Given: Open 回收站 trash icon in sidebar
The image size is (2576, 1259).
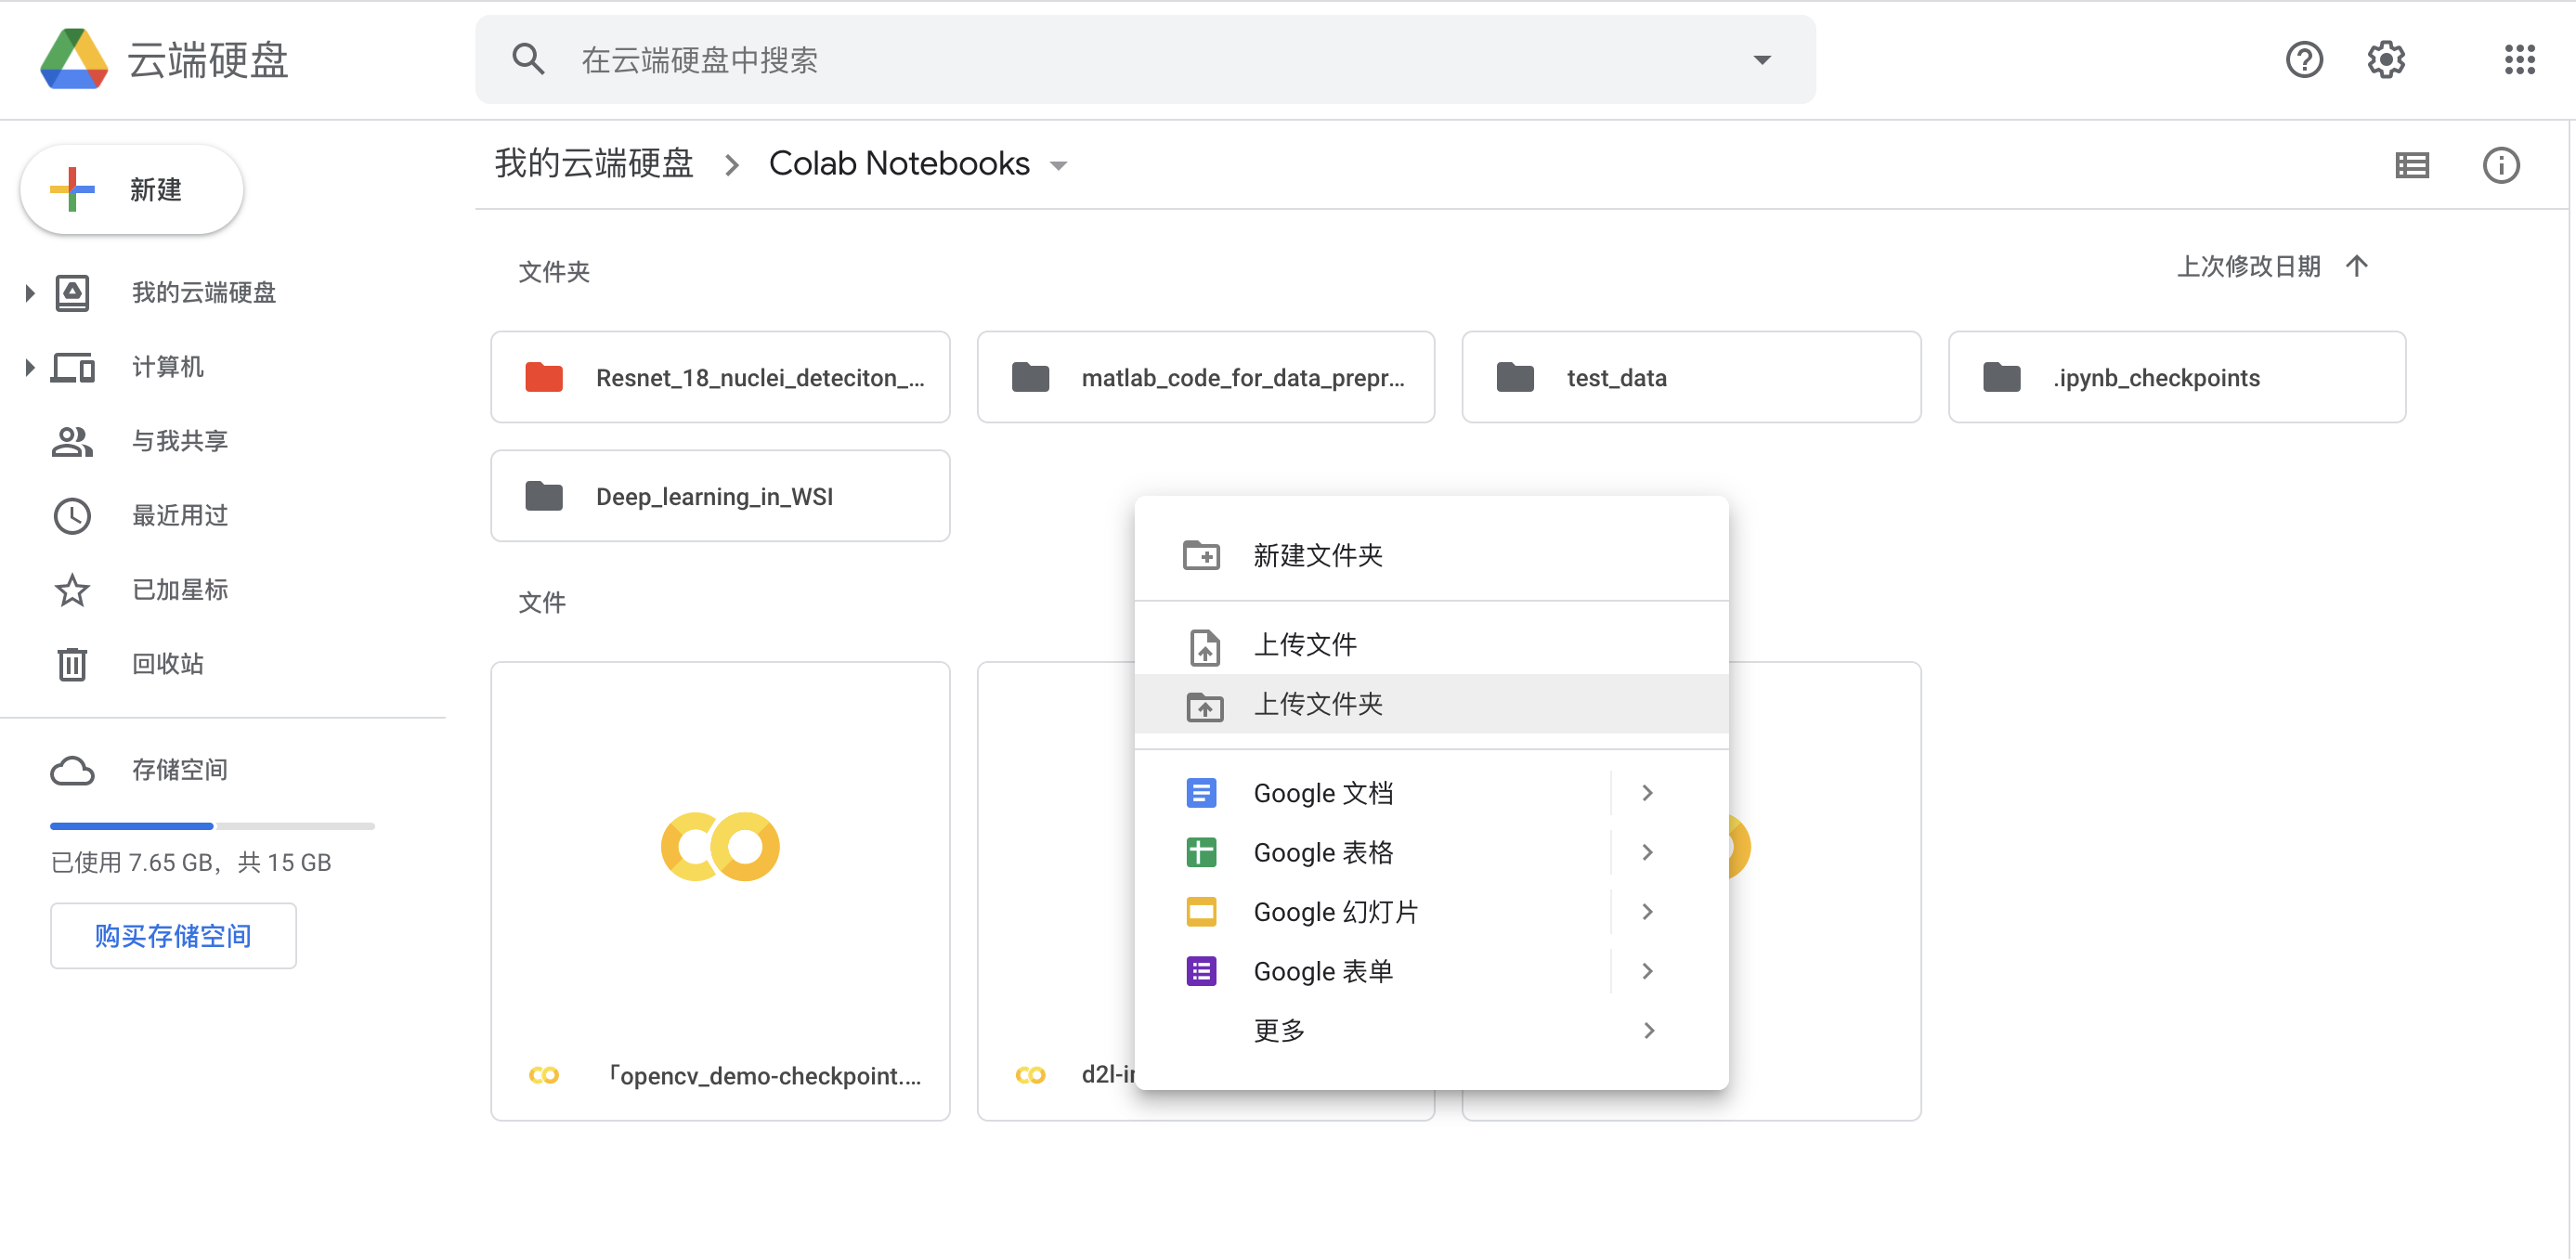Looking at the screenshot, I should tap(72, 663).
